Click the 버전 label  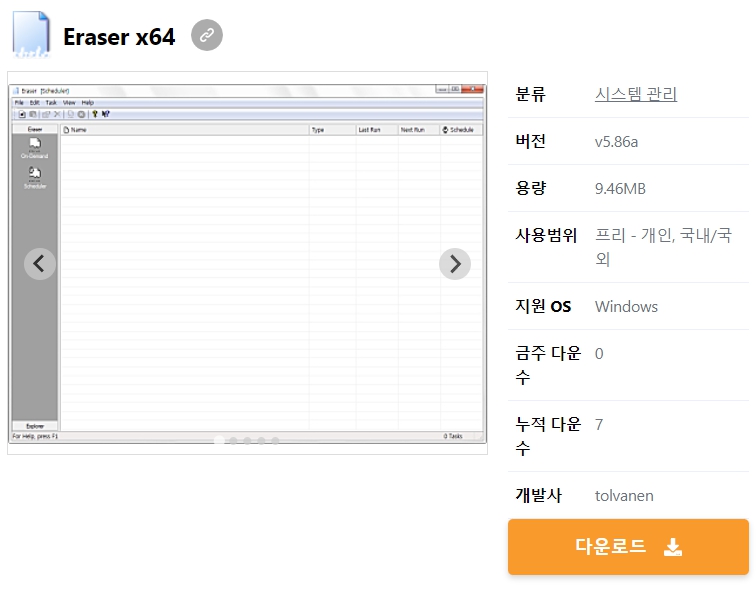(530, 141)
